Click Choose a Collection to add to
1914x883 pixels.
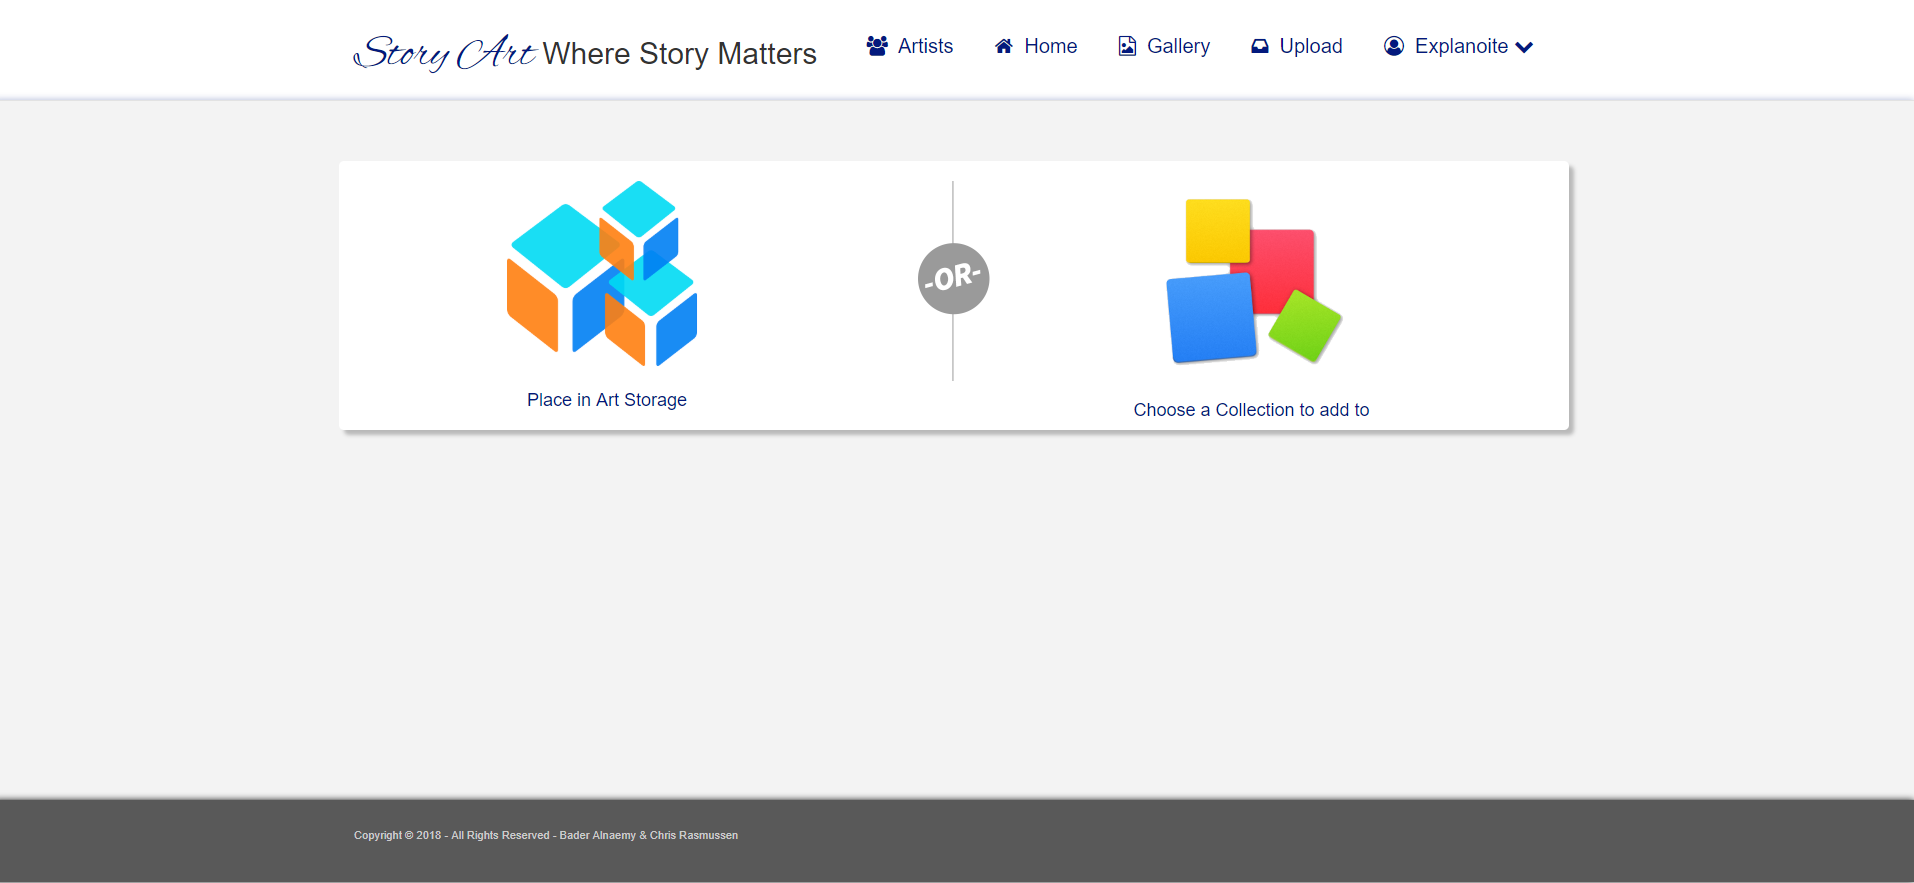point(1251,410)
